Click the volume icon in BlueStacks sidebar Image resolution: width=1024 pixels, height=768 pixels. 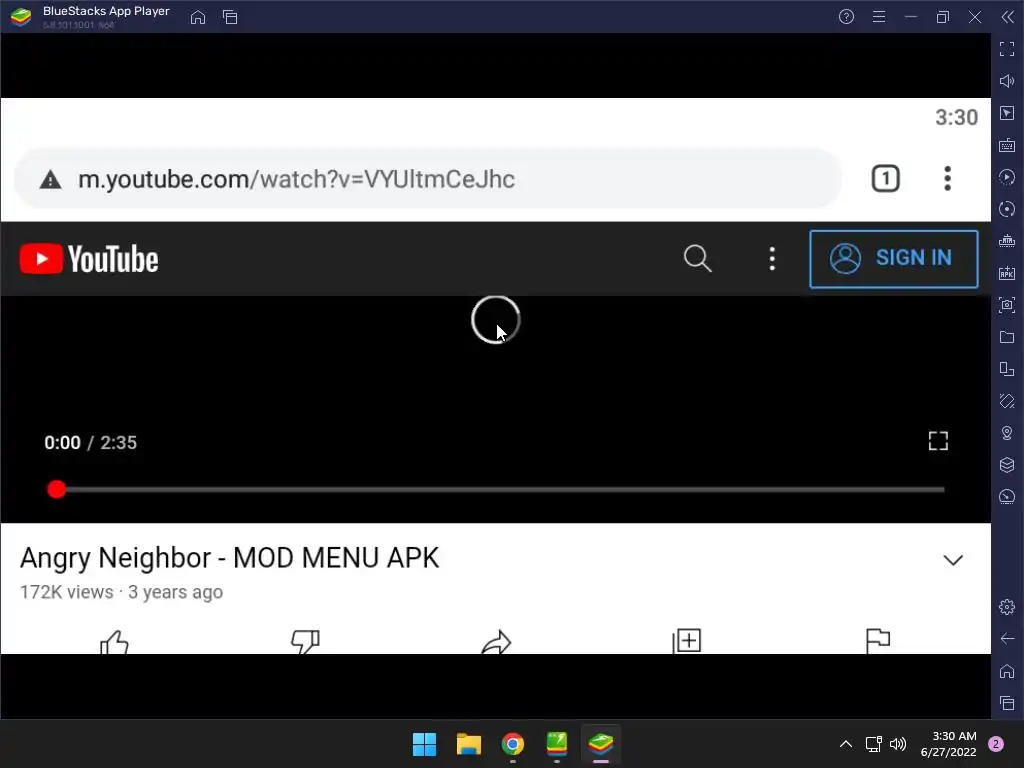[x=1007, y=81]
